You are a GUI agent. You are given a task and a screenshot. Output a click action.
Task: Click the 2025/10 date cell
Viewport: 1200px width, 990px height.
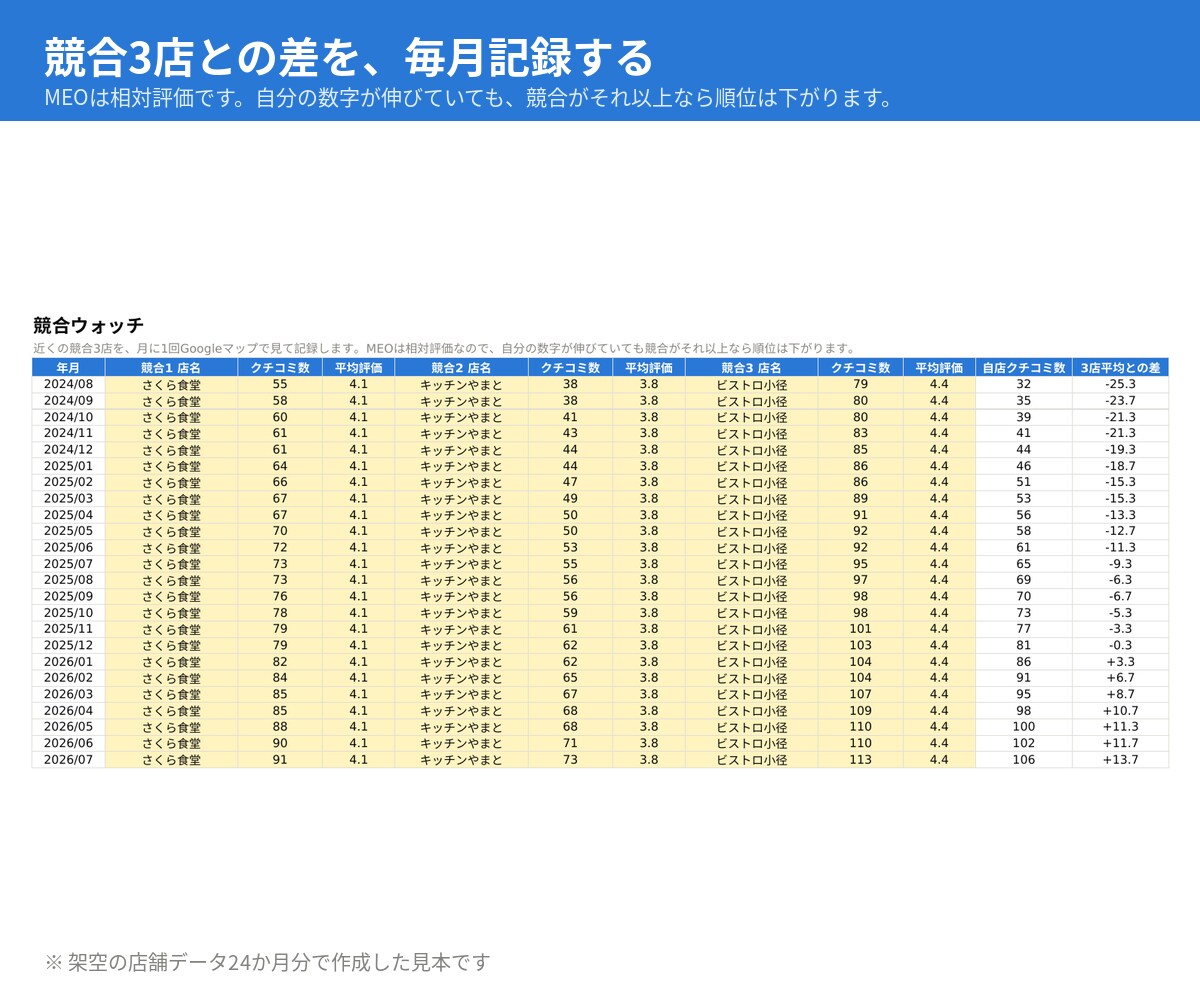coord(68,613)
